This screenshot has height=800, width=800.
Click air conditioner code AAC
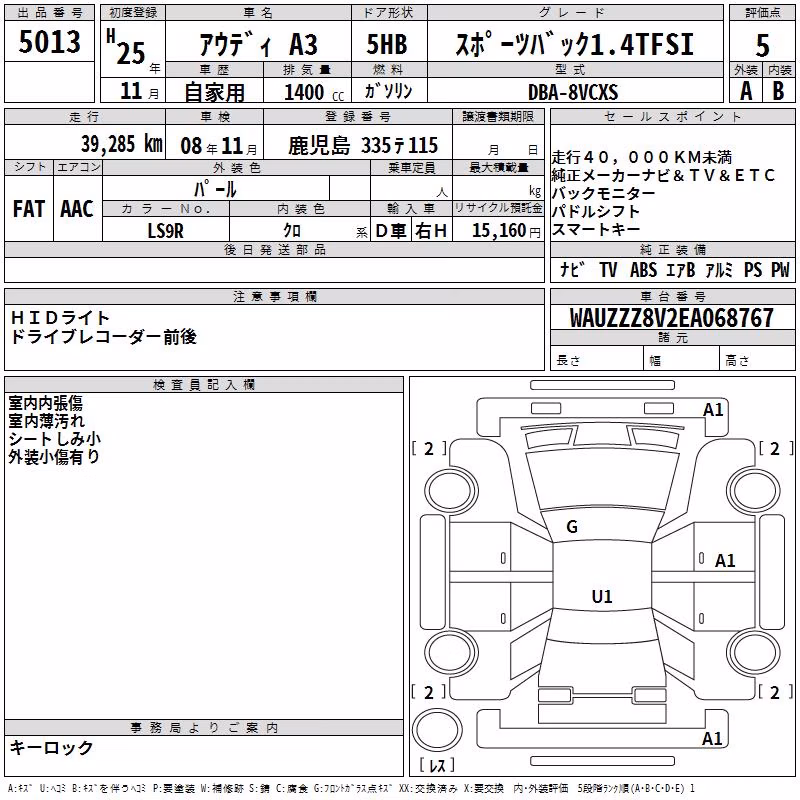(x=77, y=209)
